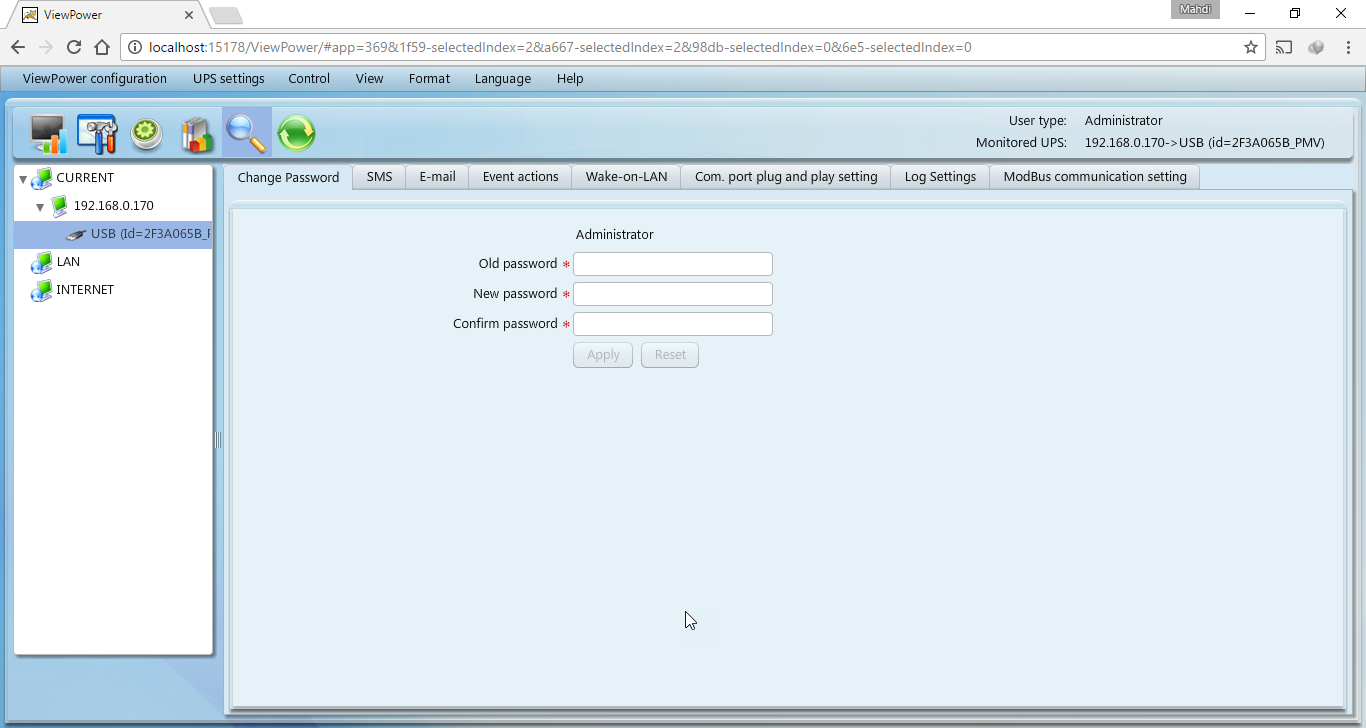
Task: Bookmark this page with the star icon
Action: [x=1250, y=47]
